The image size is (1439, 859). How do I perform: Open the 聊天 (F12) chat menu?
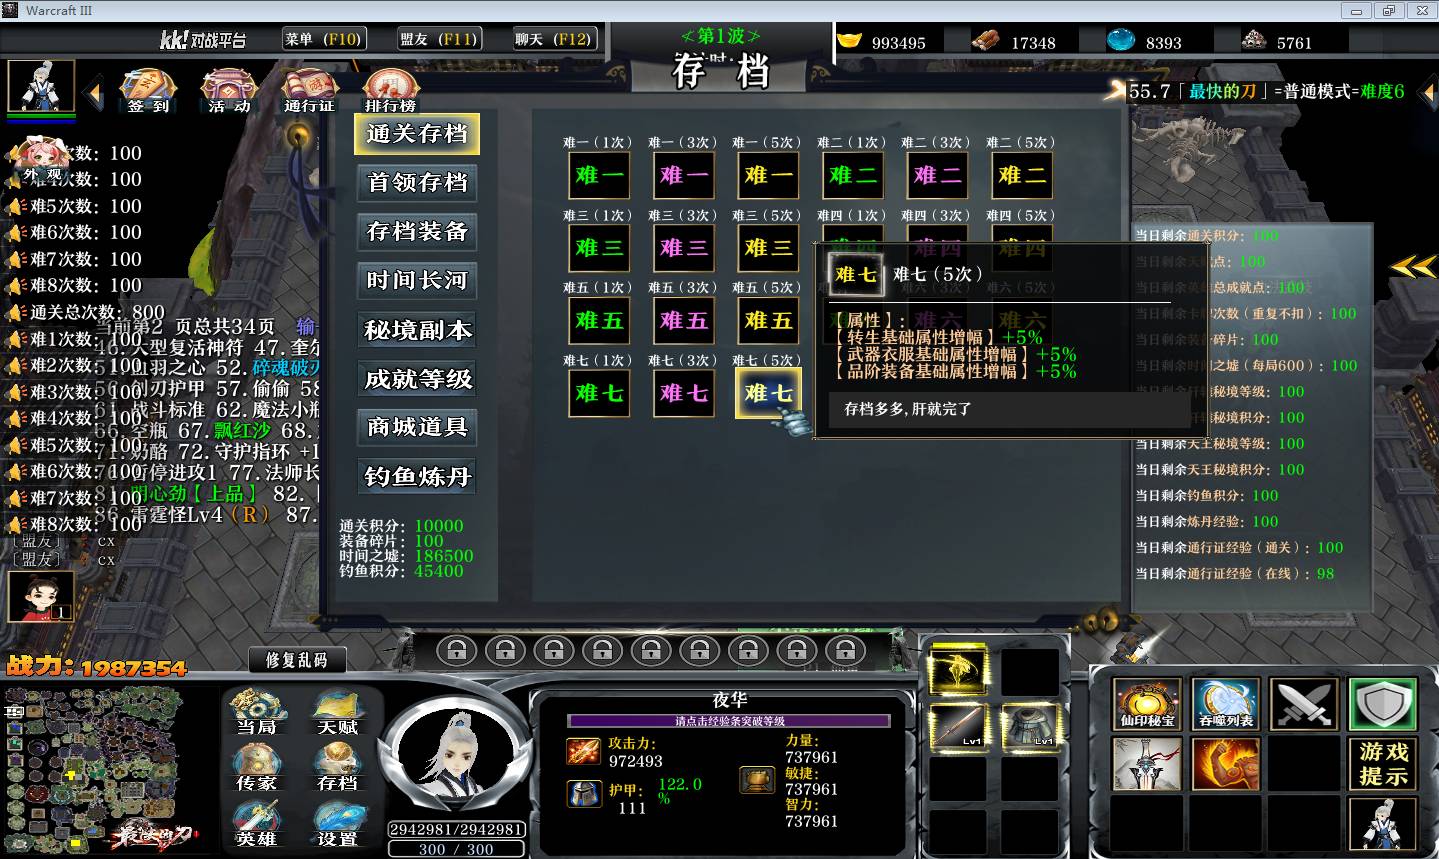click(554, 39)
